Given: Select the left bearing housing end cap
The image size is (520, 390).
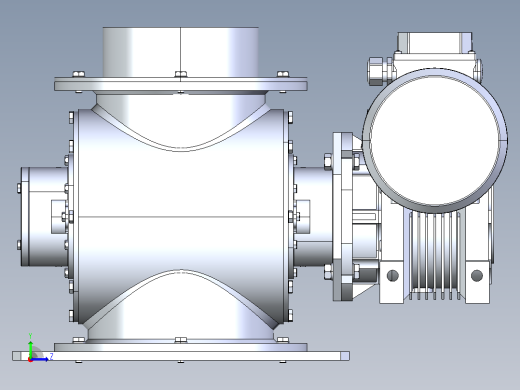Looking at the screenshot, I should point(25,217).
